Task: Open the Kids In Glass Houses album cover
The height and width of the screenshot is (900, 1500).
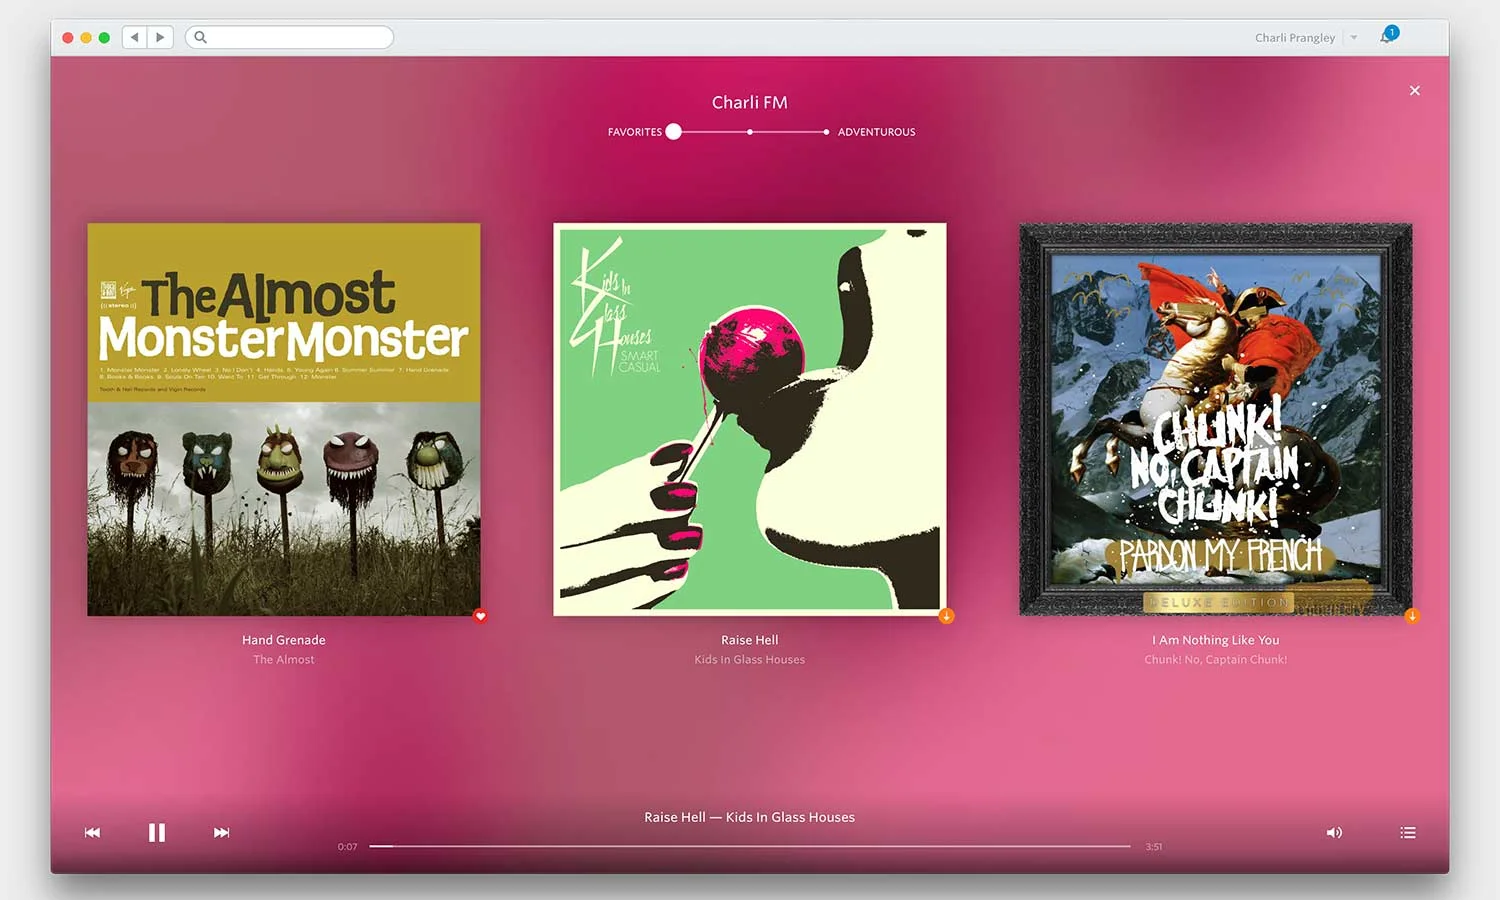Action: click(750, 419)
